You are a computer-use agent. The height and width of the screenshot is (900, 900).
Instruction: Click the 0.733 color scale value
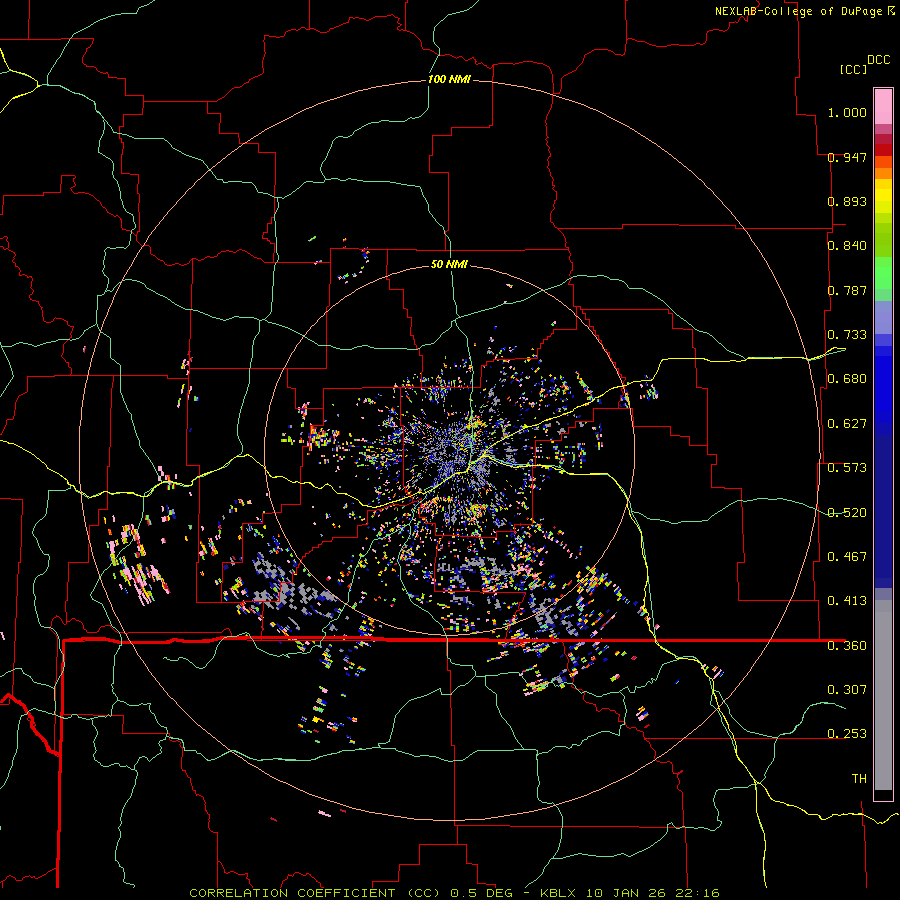(x=847, y=335)
